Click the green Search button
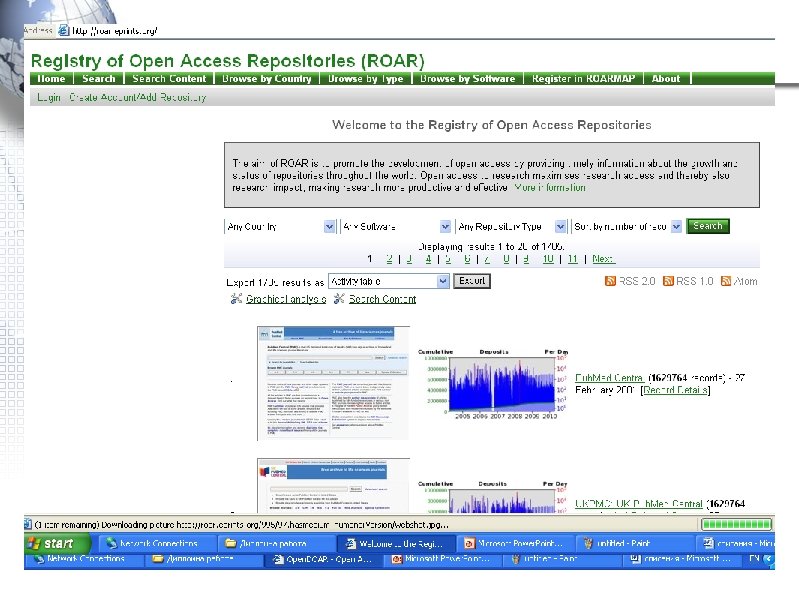This screenshot has width=799, height=598. [708, 226]
